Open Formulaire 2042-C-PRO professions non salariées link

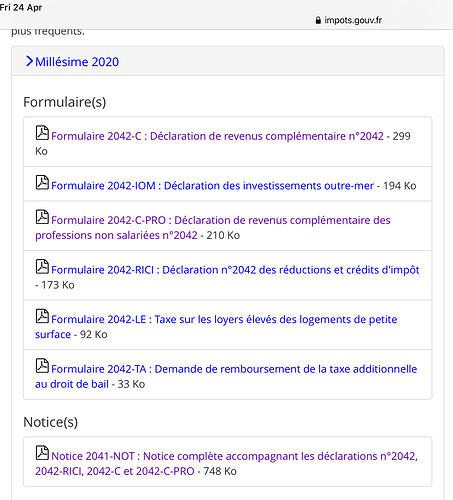(213, 228)
